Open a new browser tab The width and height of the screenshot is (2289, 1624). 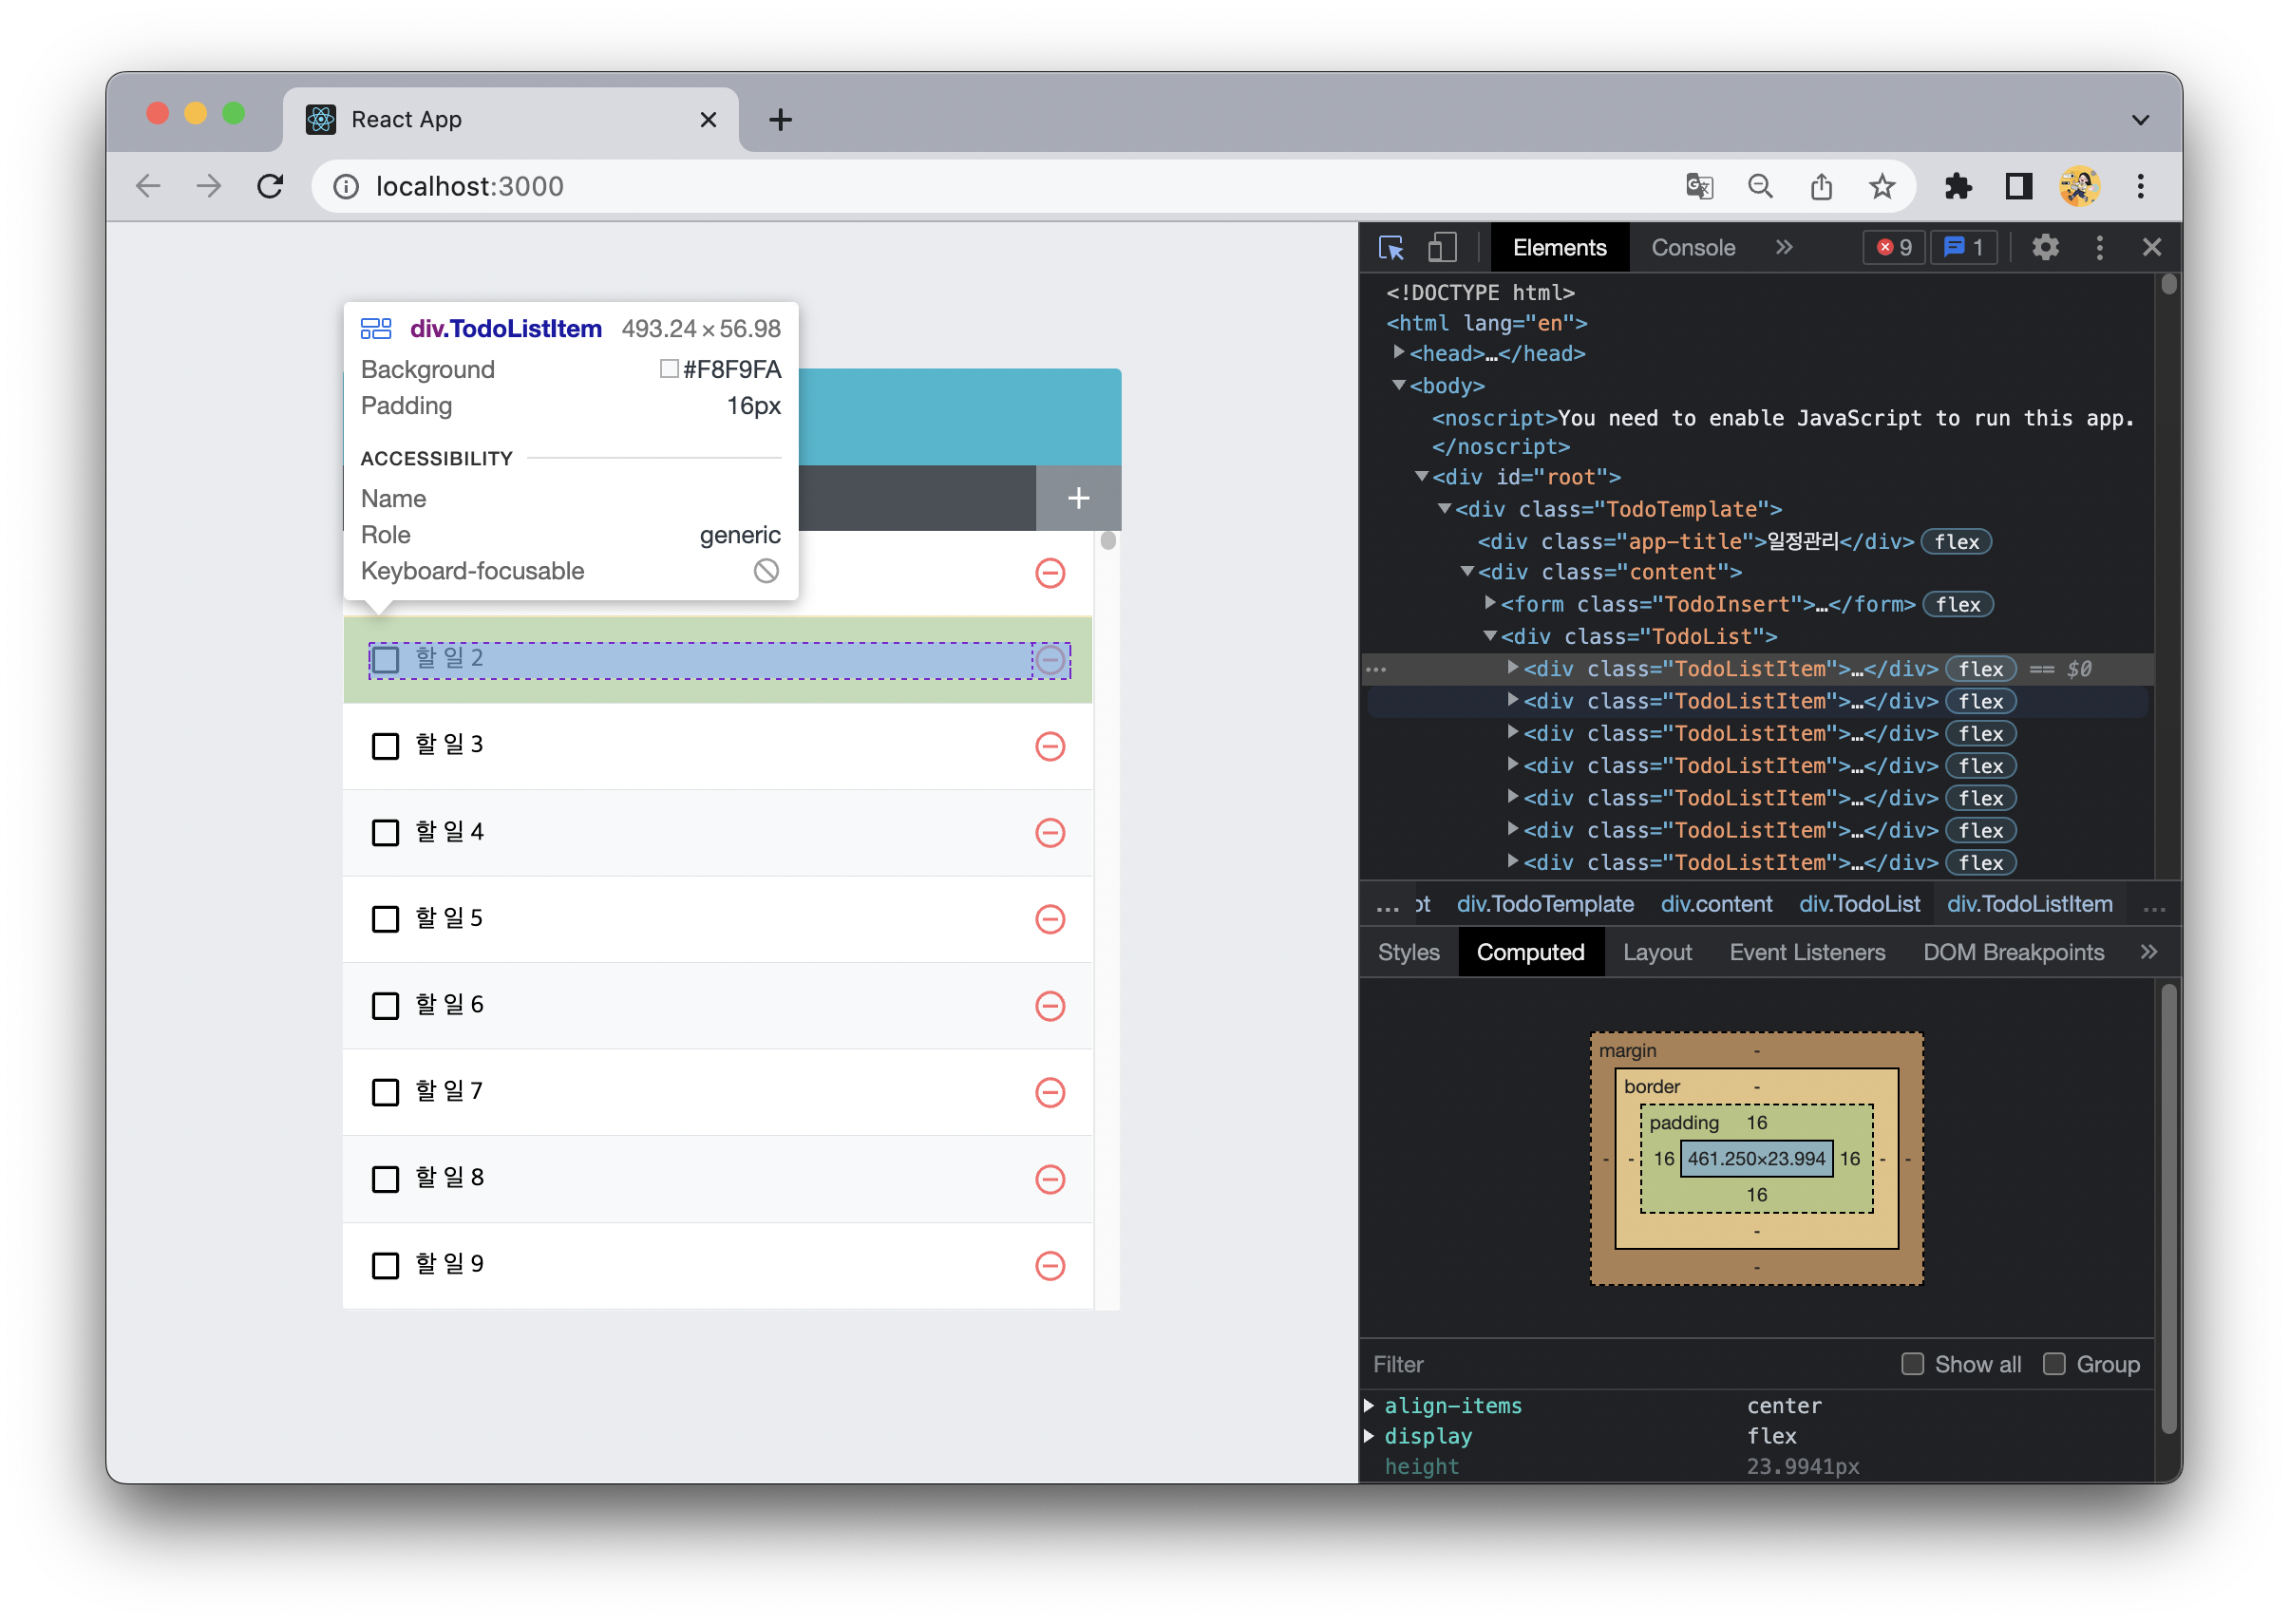pos(780,120)
